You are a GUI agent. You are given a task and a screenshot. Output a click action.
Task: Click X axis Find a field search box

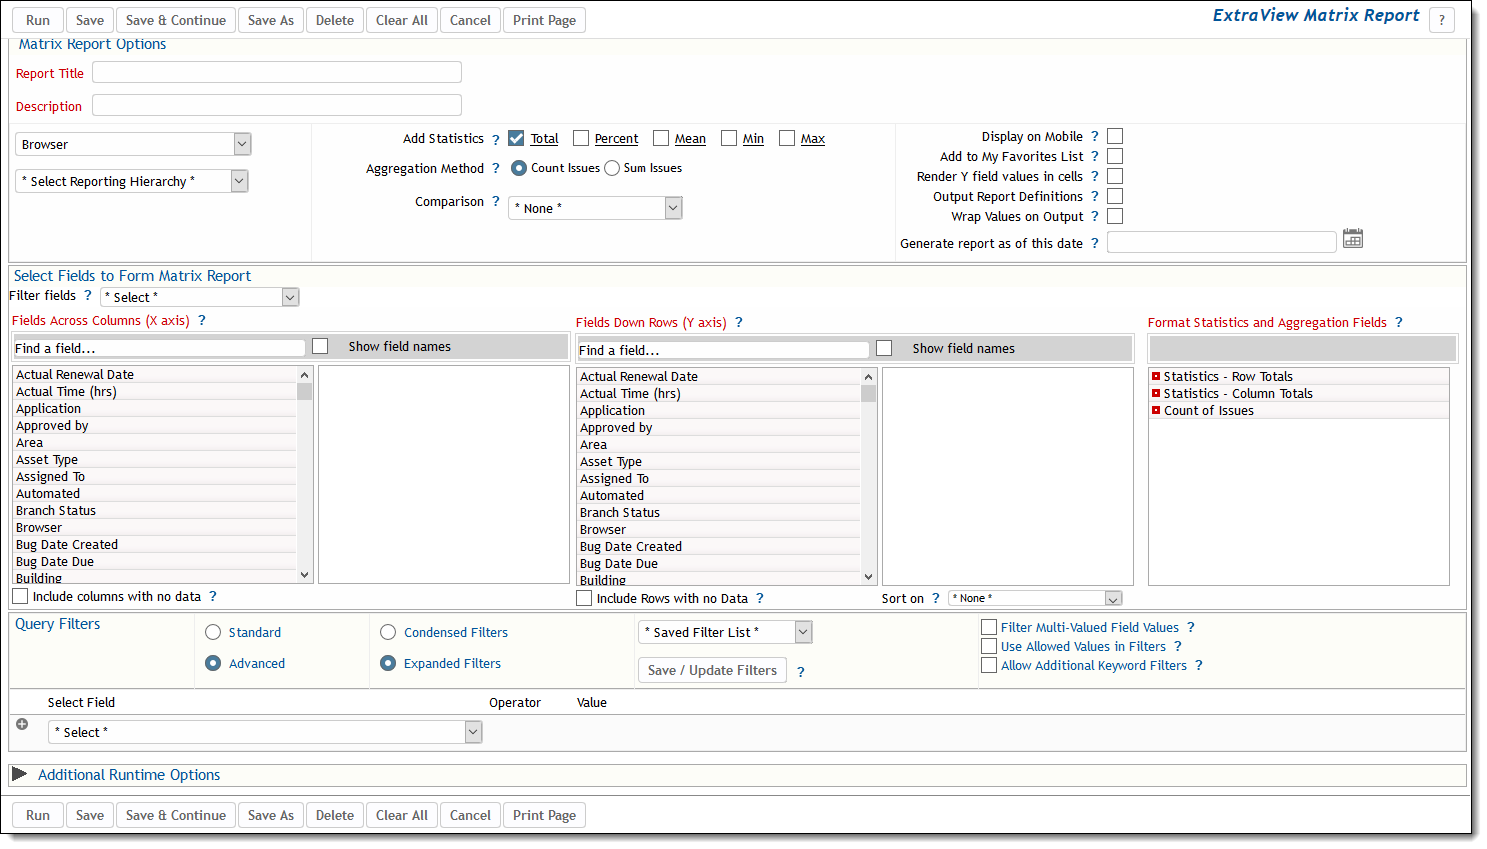[159, 348]
